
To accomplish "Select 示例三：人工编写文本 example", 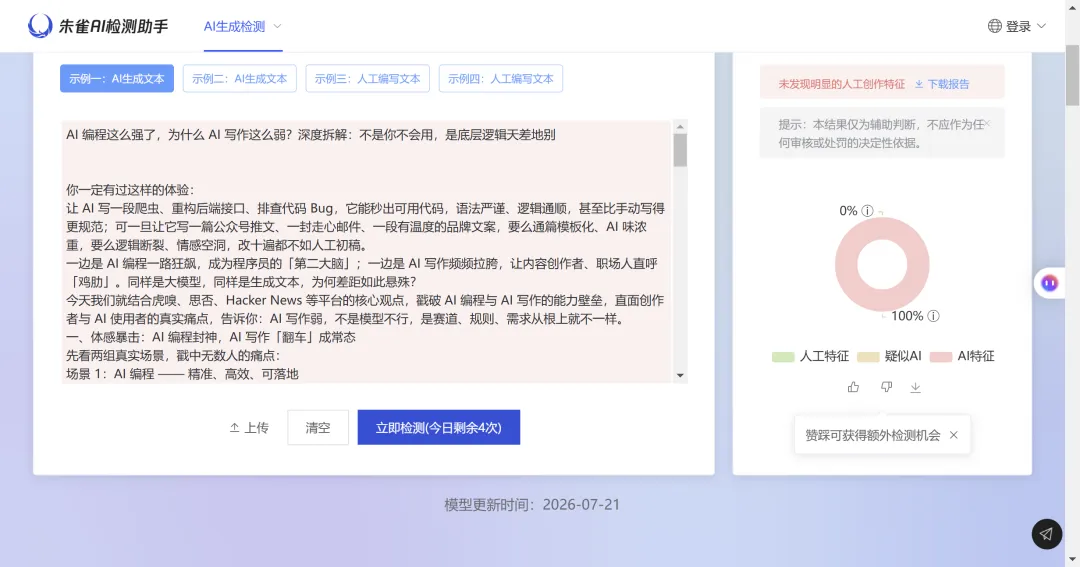I will pyautogui.click(x=368, y=79).
